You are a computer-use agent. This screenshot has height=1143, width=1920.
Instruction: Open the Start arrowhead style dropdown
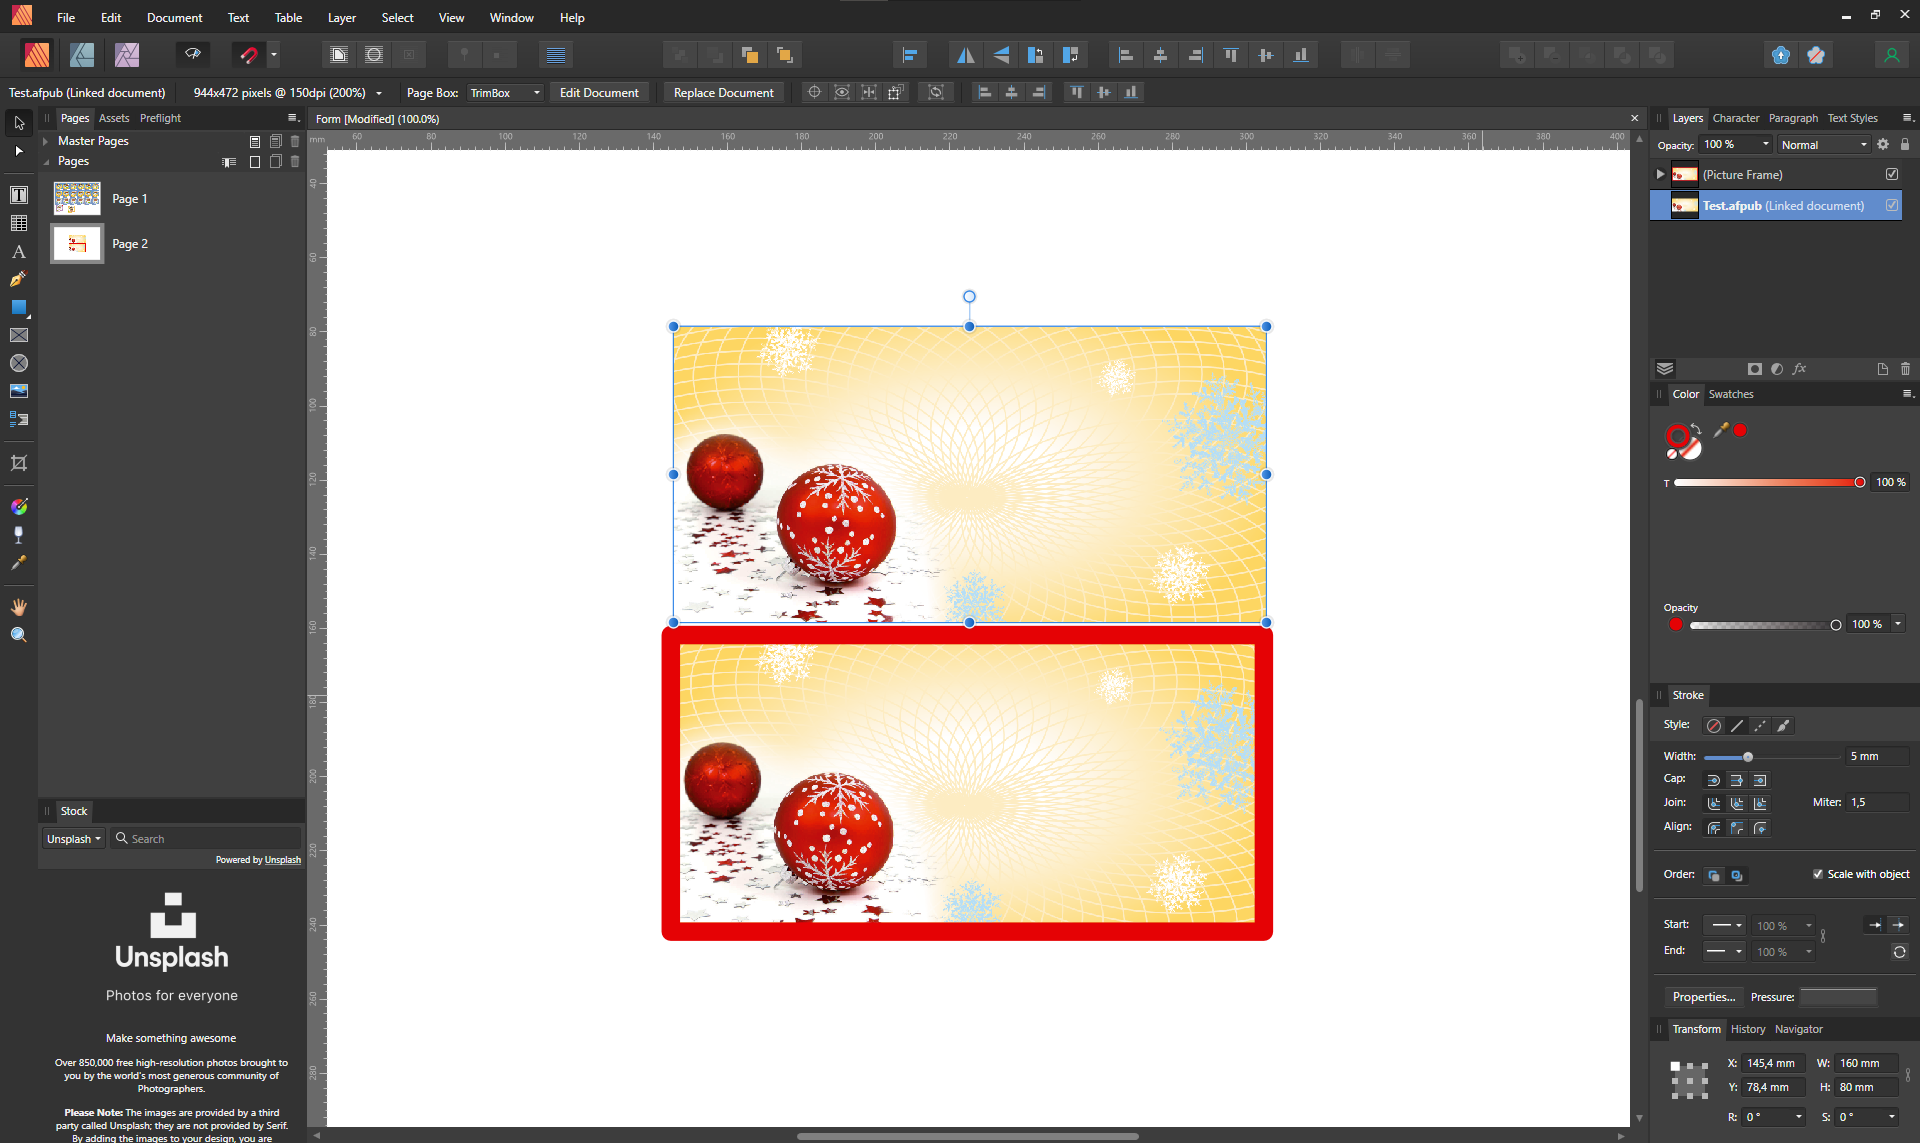[x=1726, y=925]
